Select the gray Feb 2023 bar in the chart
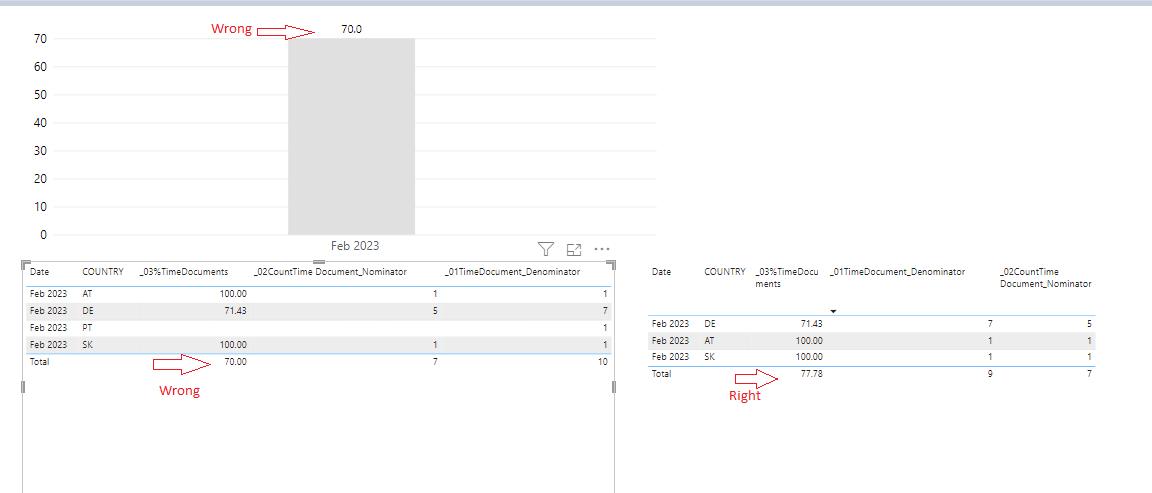Screen dimensions: 1152x493 351,137
